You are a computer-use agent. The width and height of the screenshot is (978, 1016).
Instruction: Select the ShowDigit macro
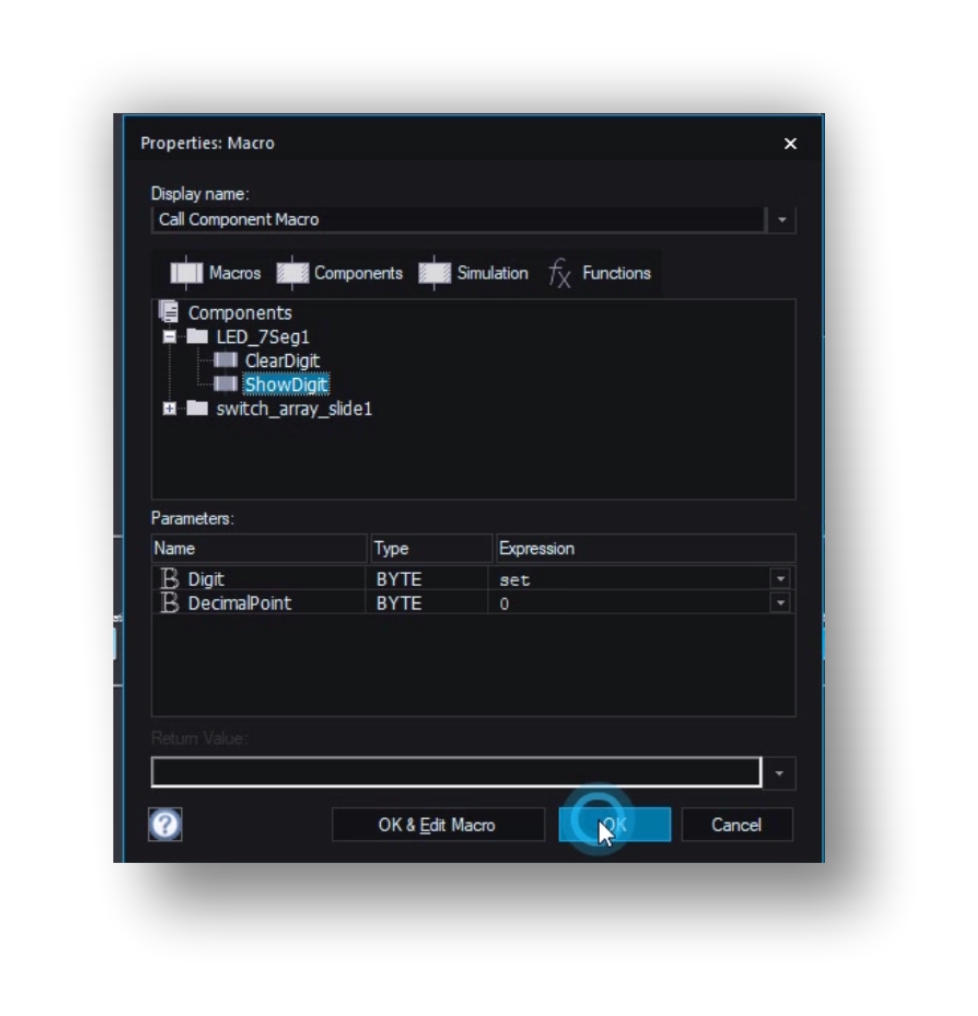[286, 385]
